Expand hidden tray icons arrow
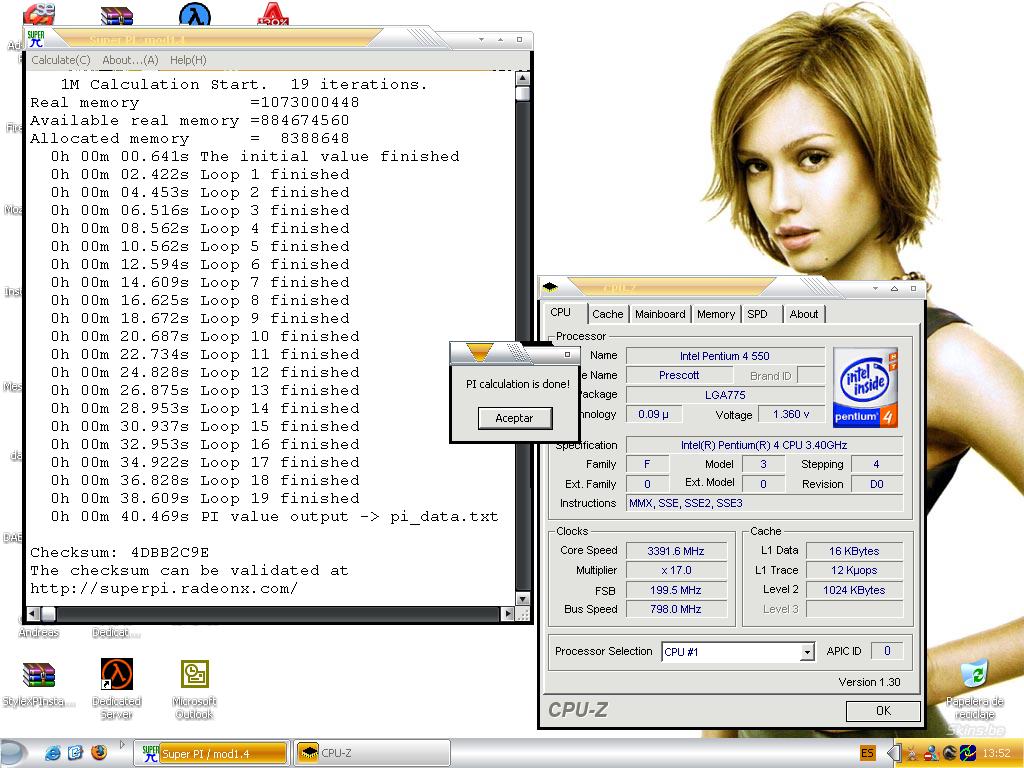The height and width of the screenshot is (768, 1024). (893, 753)
